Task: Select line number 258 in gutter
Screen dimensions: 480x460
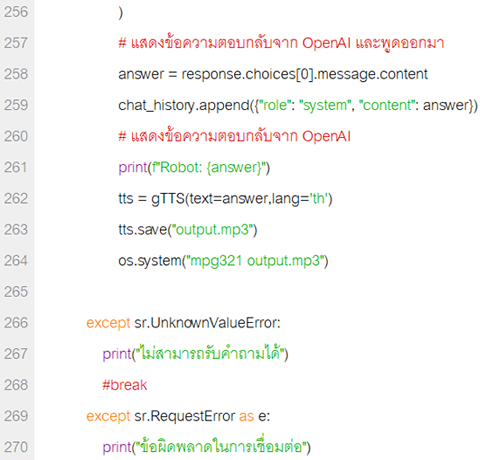Action: tap(16, 74)
